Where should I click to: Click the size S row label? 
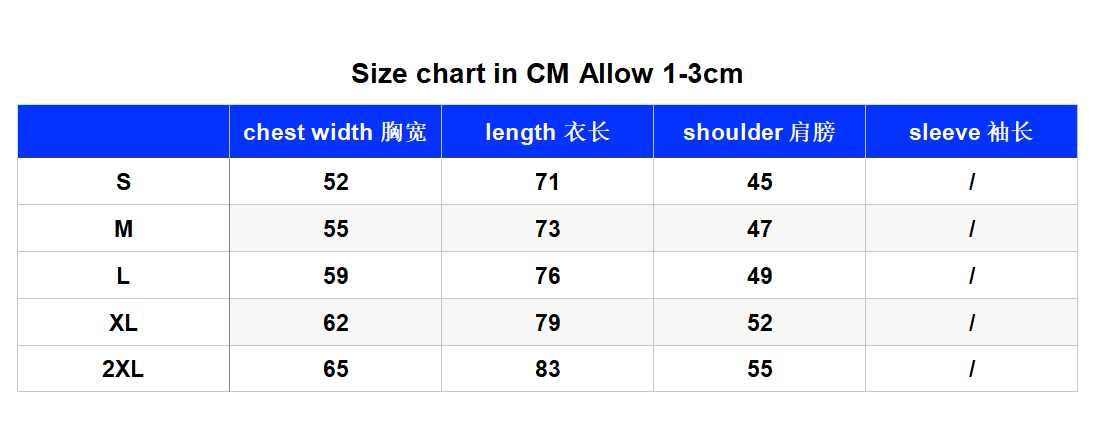123,182
